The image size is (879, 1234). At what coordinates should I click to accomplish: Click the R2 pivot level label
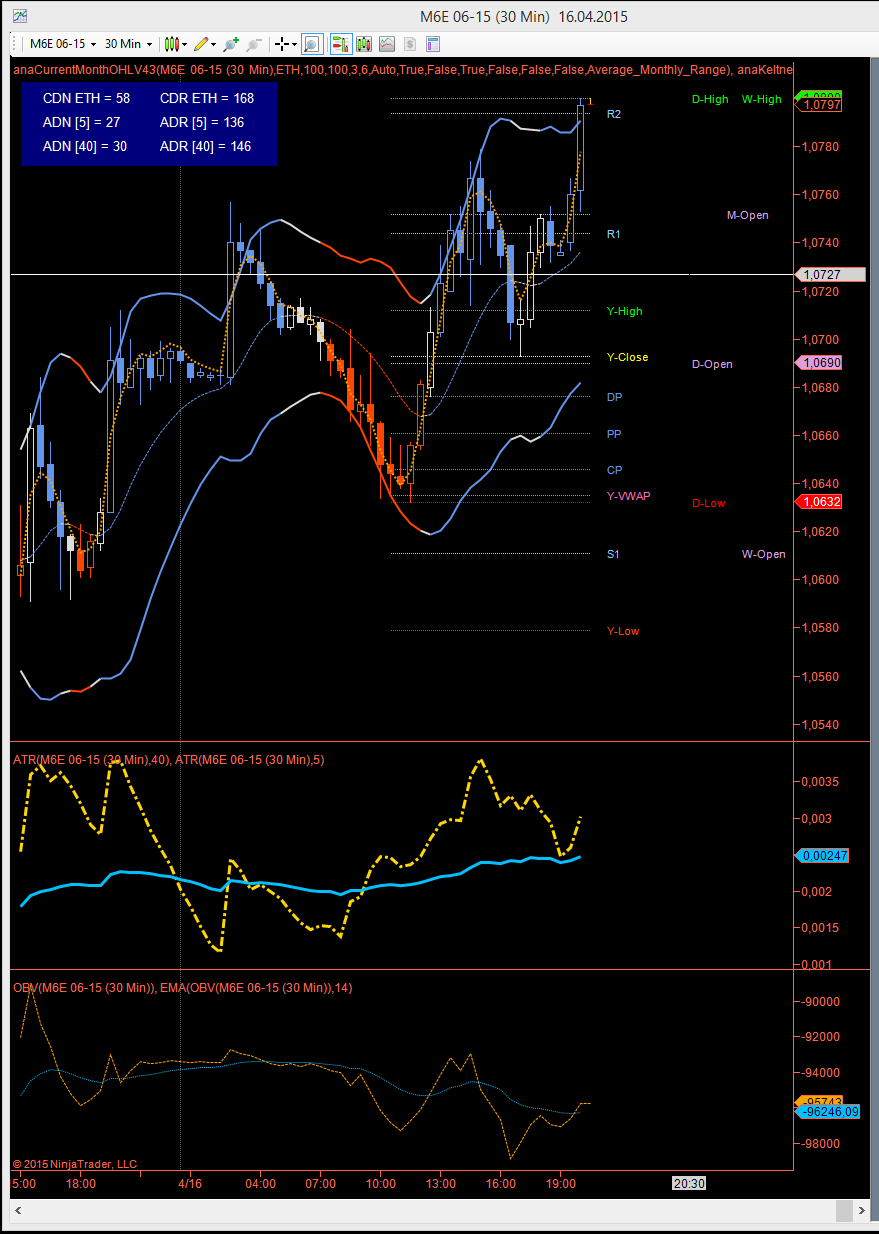[x=614, y=114]
